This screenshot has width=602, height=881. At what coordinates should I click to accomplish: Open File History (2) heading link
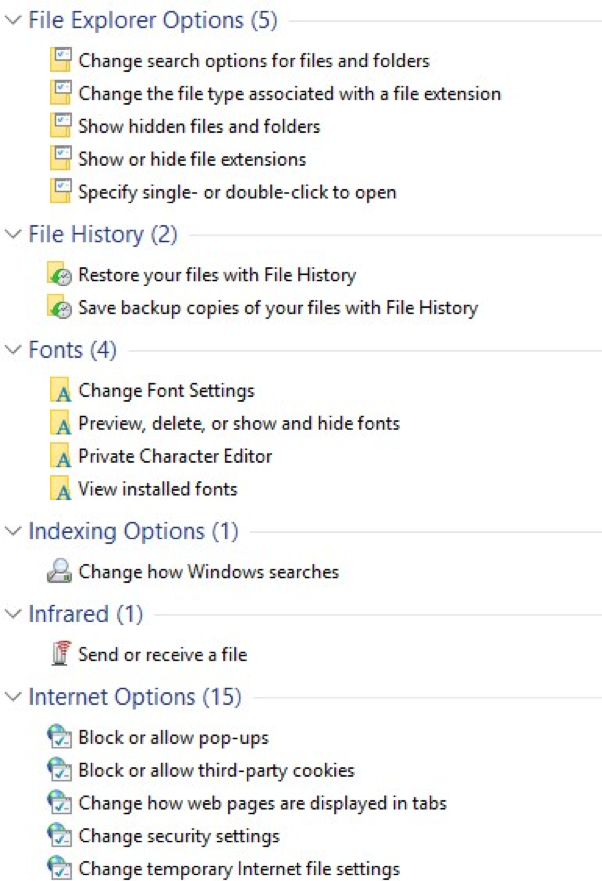click(x=103, y=234)
